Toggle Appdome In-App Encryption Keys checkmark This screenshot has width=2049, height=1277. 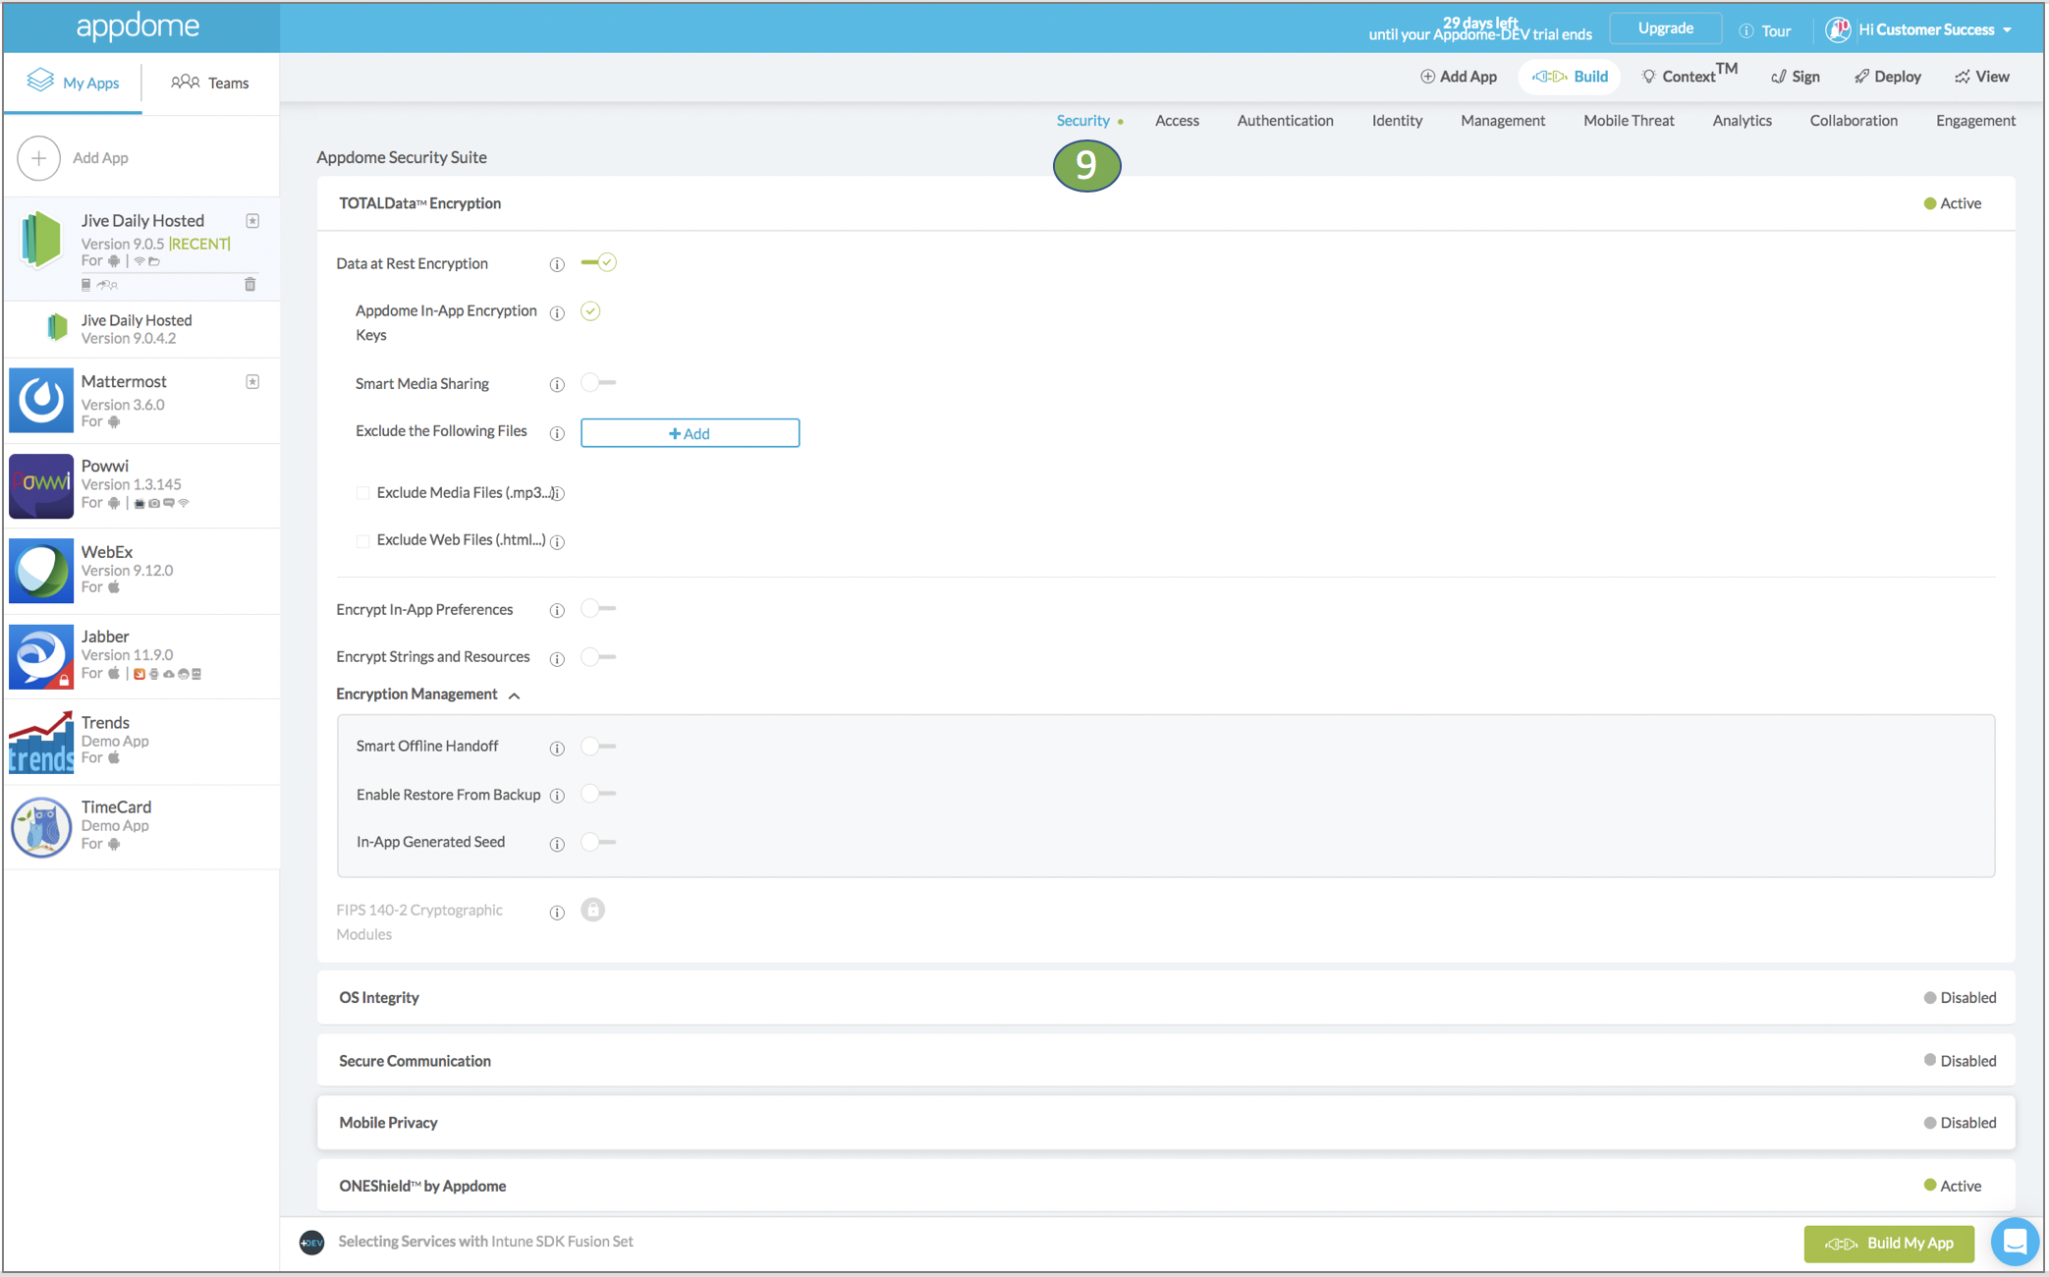(x=591, y=311)
